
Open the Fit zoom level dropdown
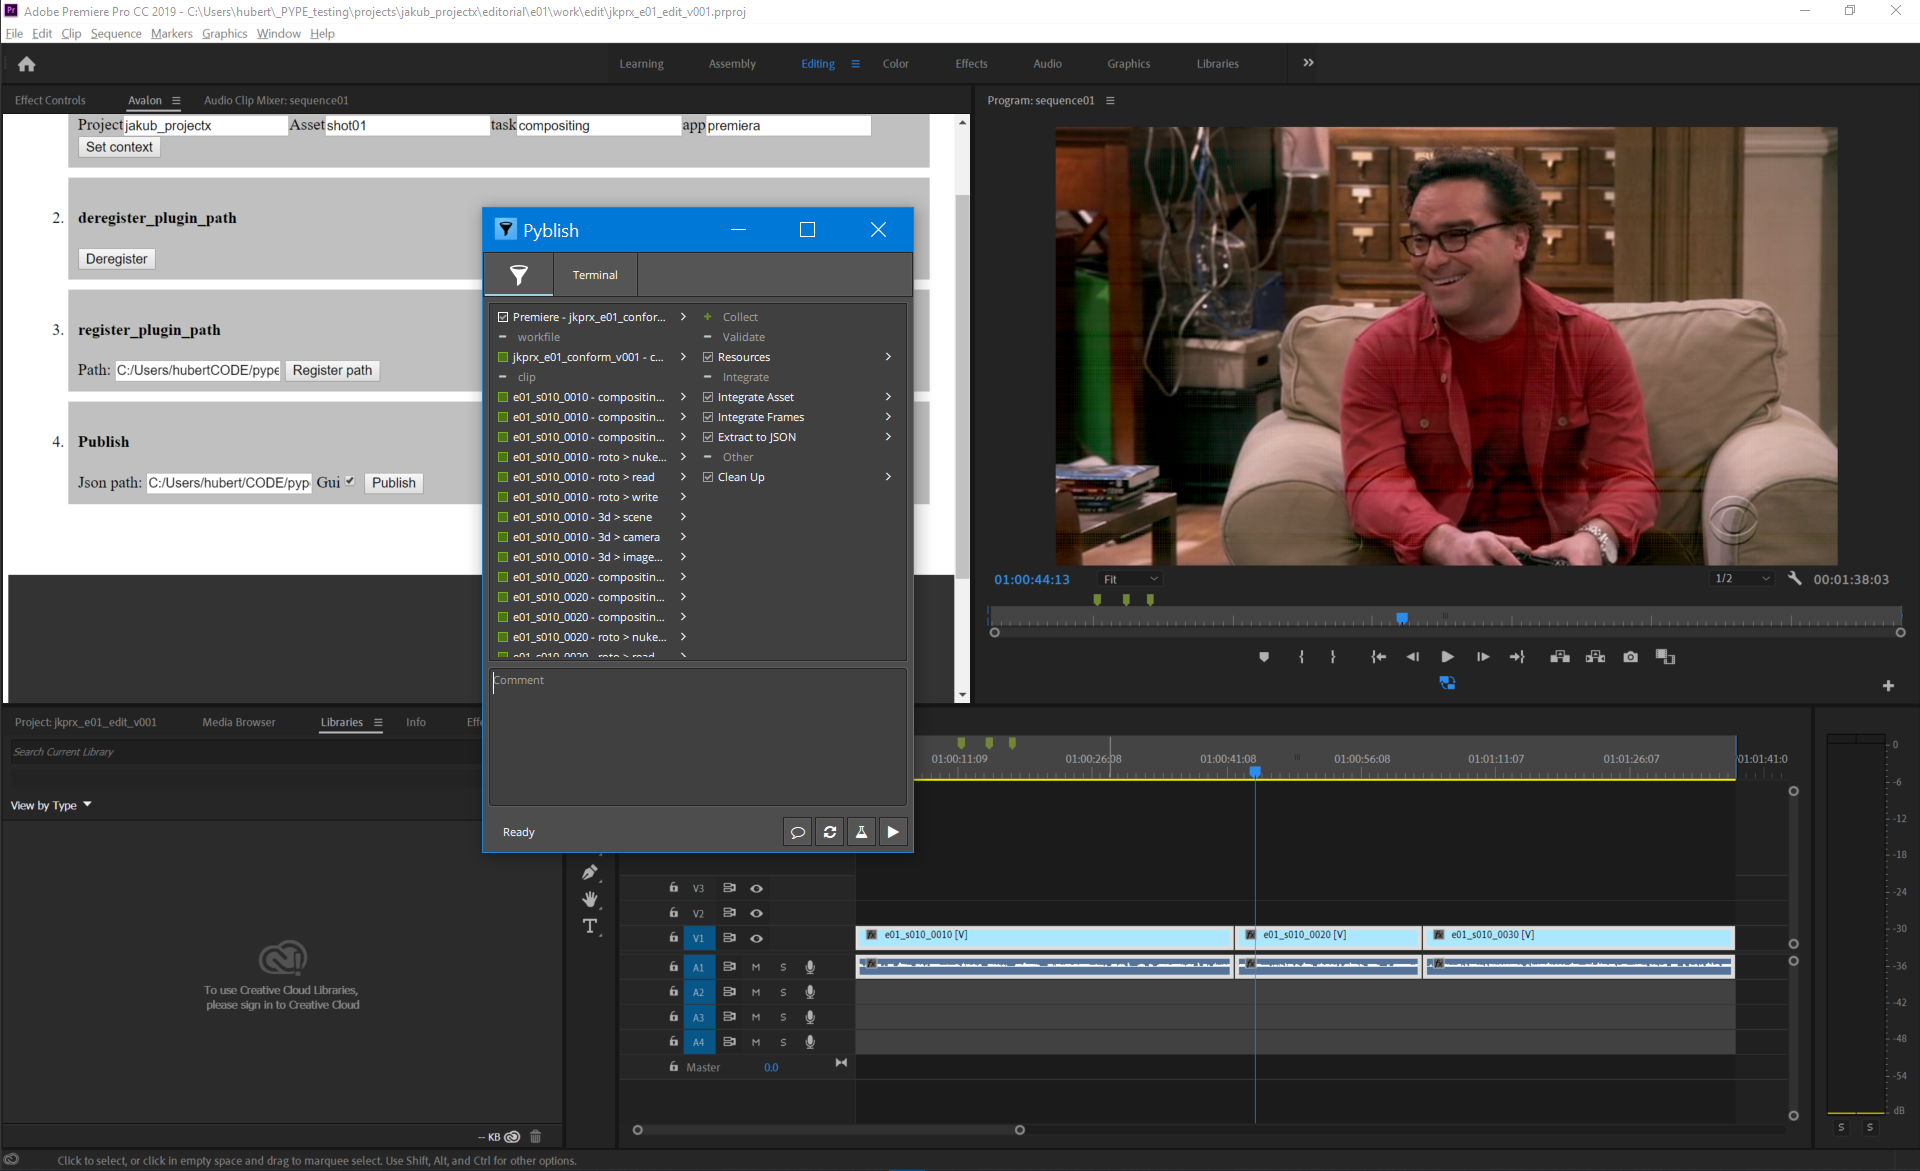(x=1130, y=579)
